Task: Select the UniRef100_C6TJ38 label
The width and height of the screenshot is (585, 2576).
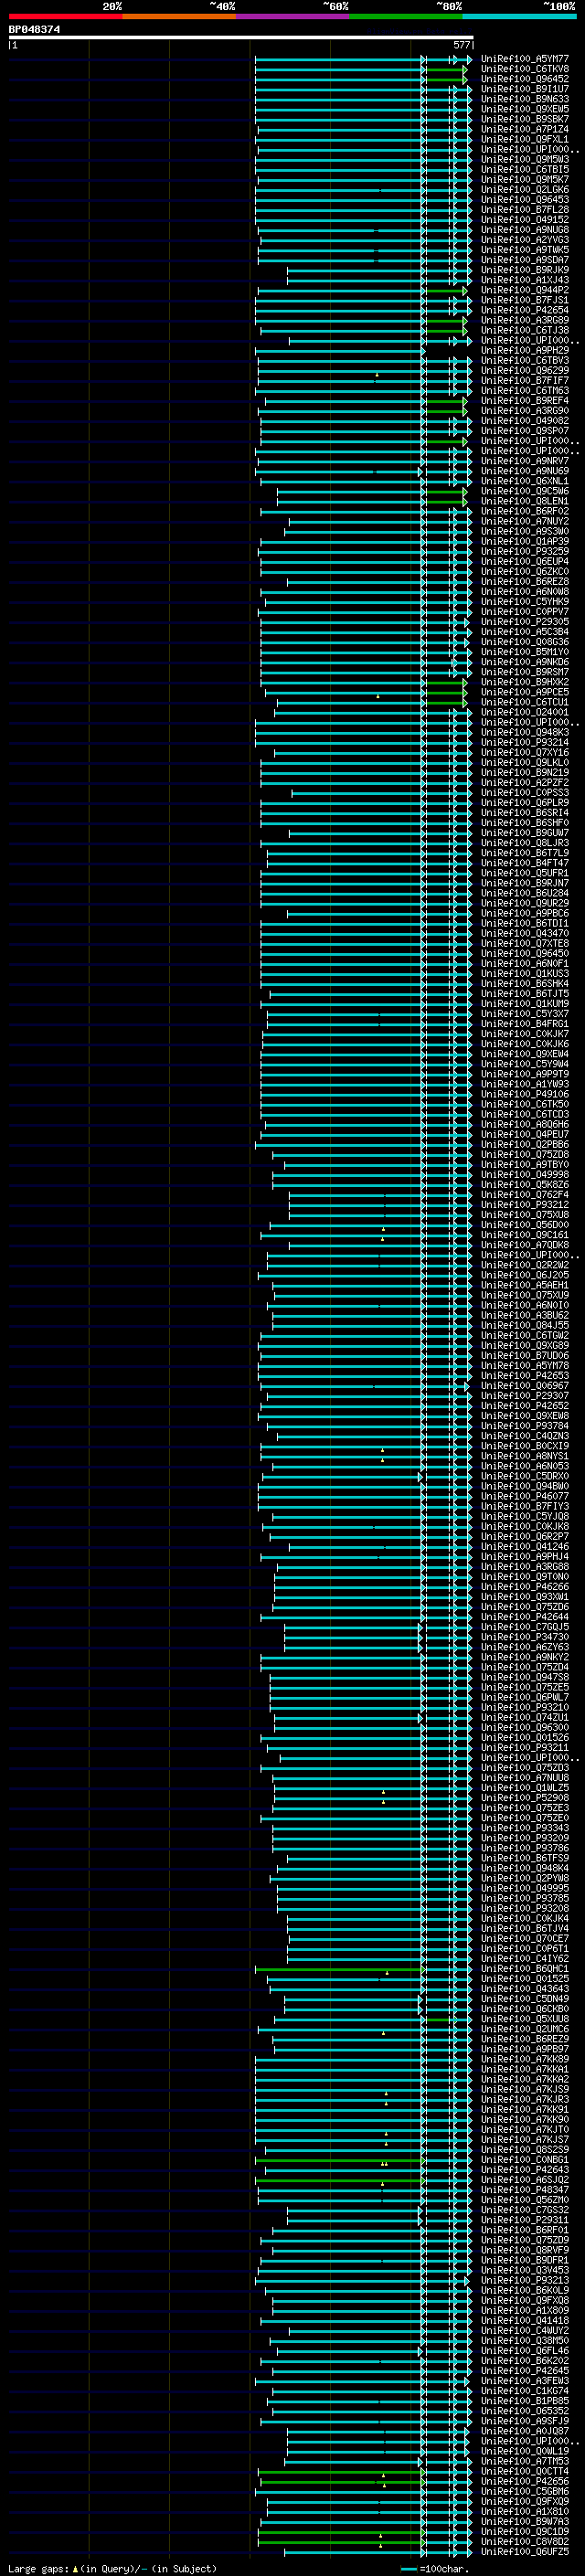Action: pyautogui.click(x=525, y=330)
